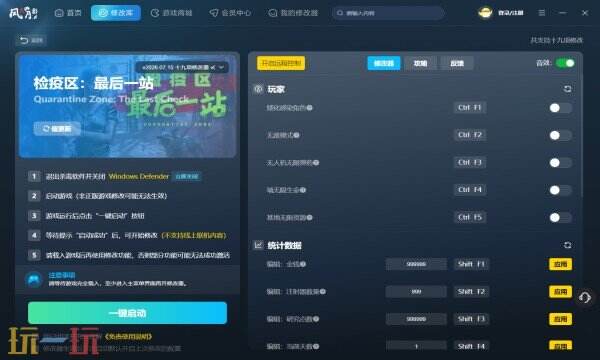Select the middle tab in right panel header
Image resolution: width=600 pixels, height=360 pixels.
(420, 63)
